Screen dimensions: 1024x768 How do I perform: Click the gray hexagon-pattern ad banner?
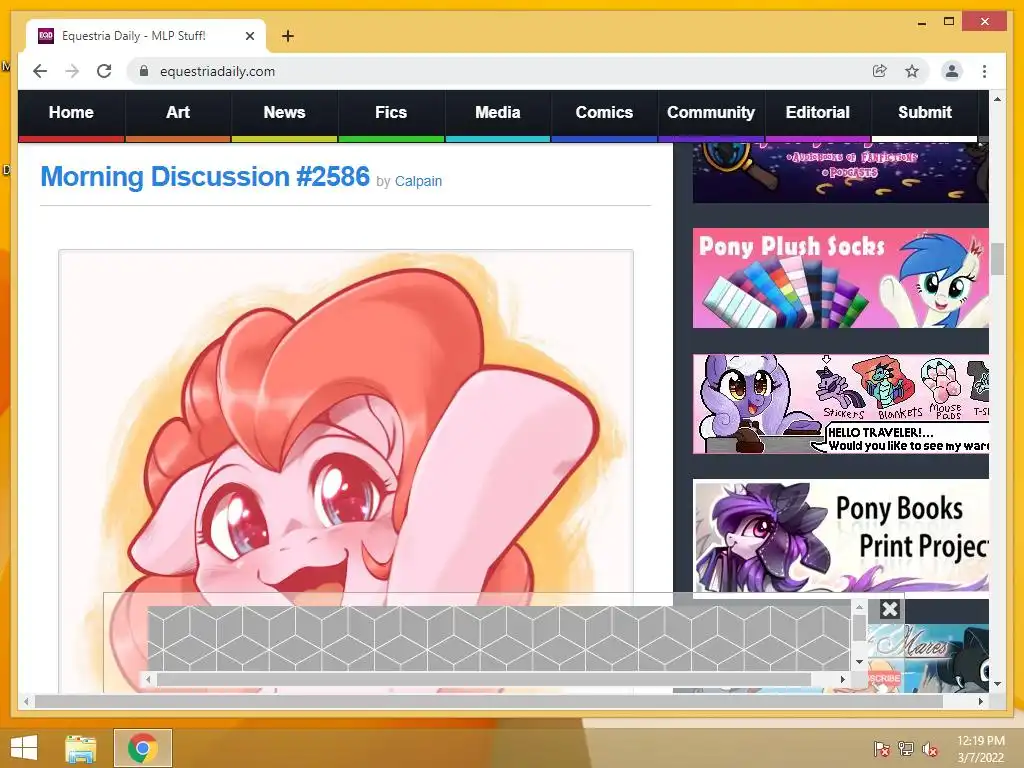(500, 638)
